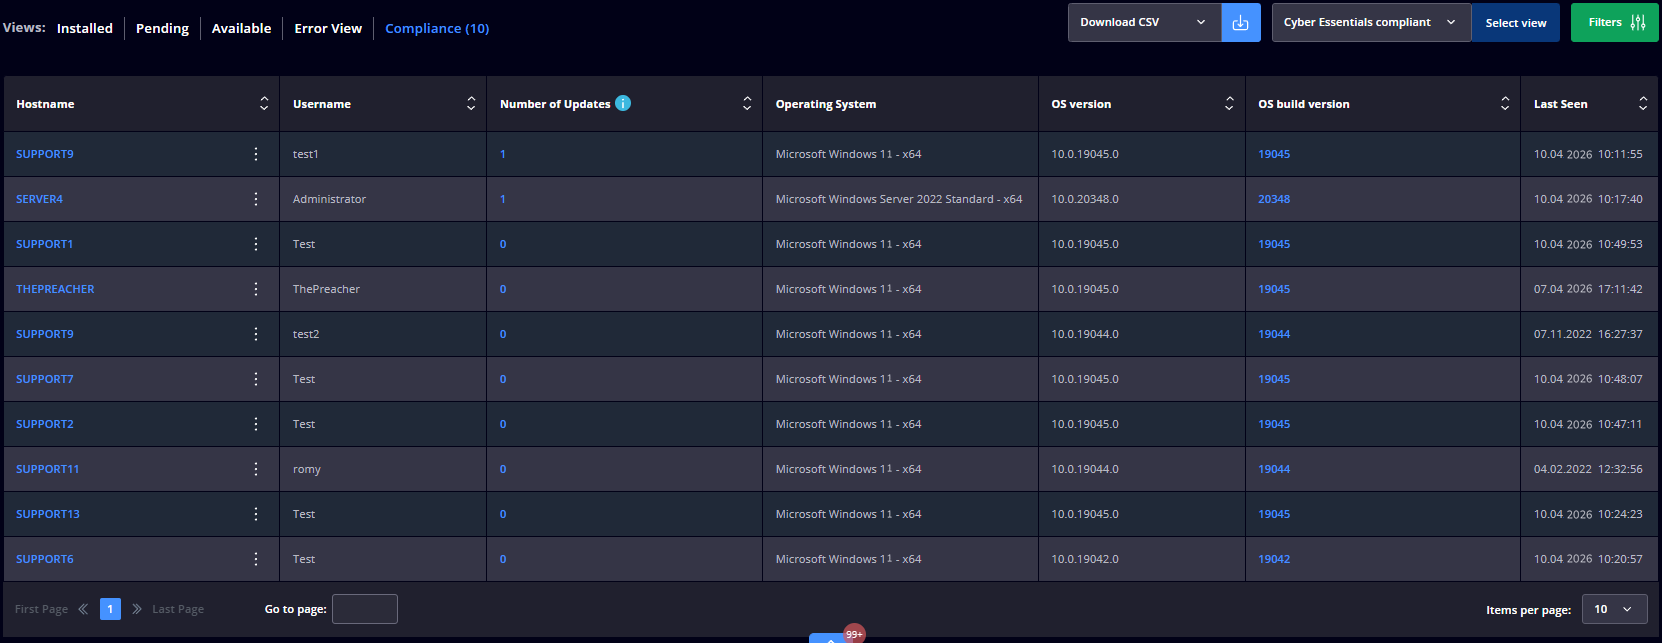Click the Select view button

(x=1515, y=23)
